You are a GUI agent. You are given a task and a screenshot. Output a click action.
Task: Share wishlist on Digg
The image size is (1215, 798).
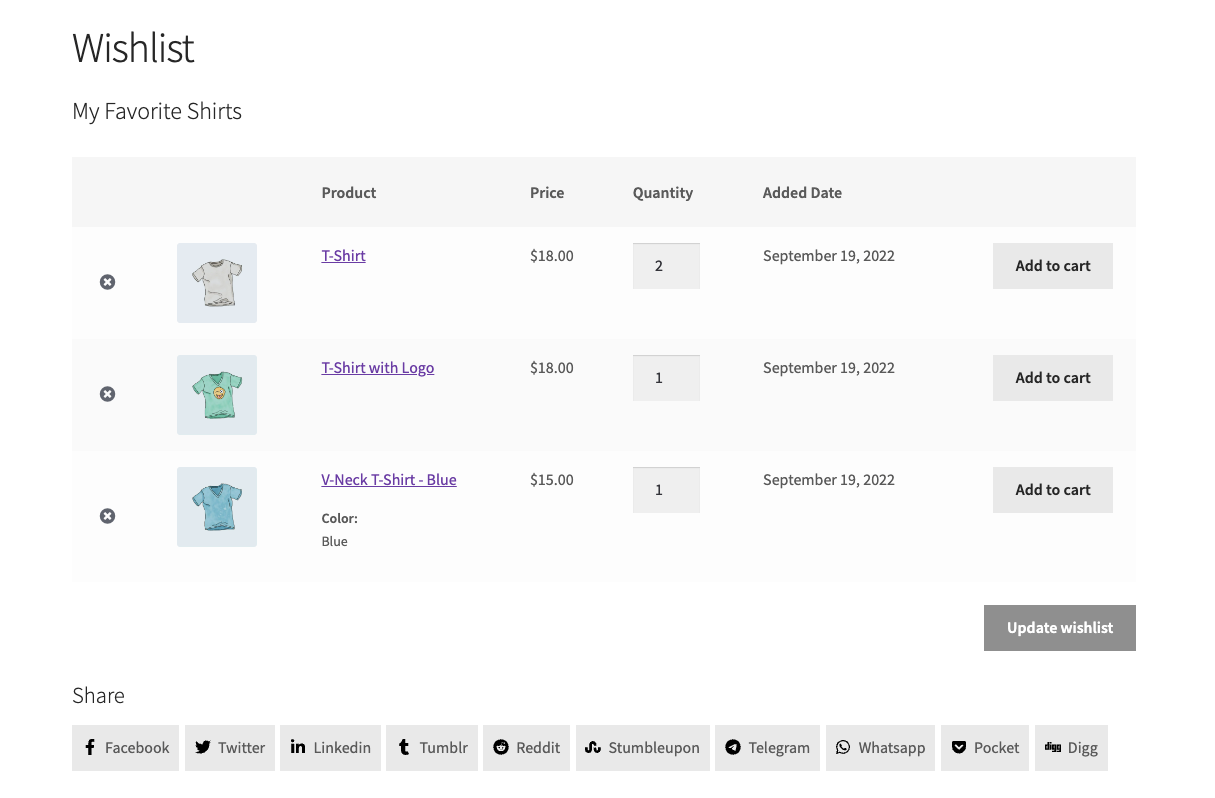click(x=1071, y=748)
